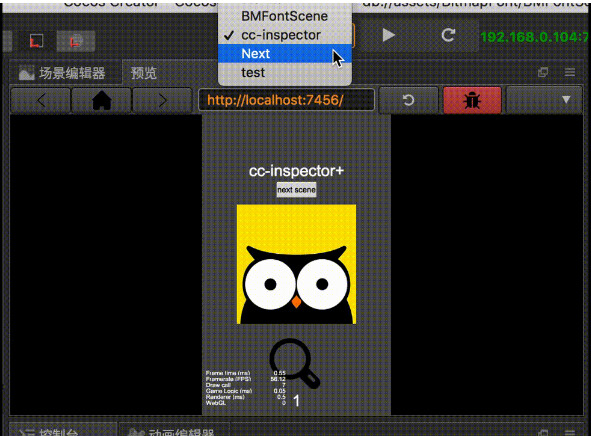
Task: Go forward with the right arrow button
Action: point(162,100)
